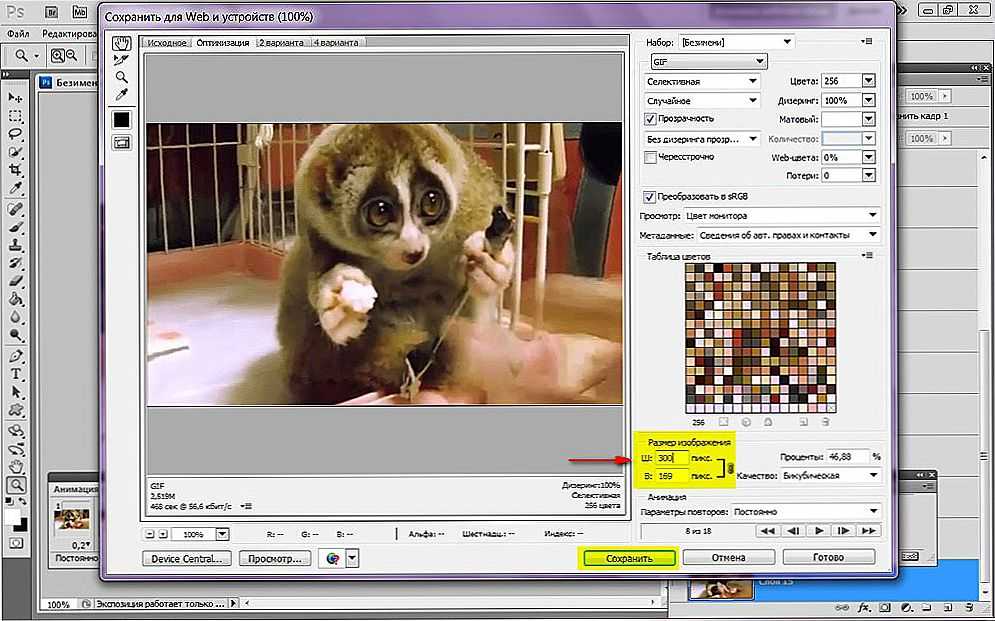Select the Slice Select tool
Screen dimensions: 995x621
121,60
